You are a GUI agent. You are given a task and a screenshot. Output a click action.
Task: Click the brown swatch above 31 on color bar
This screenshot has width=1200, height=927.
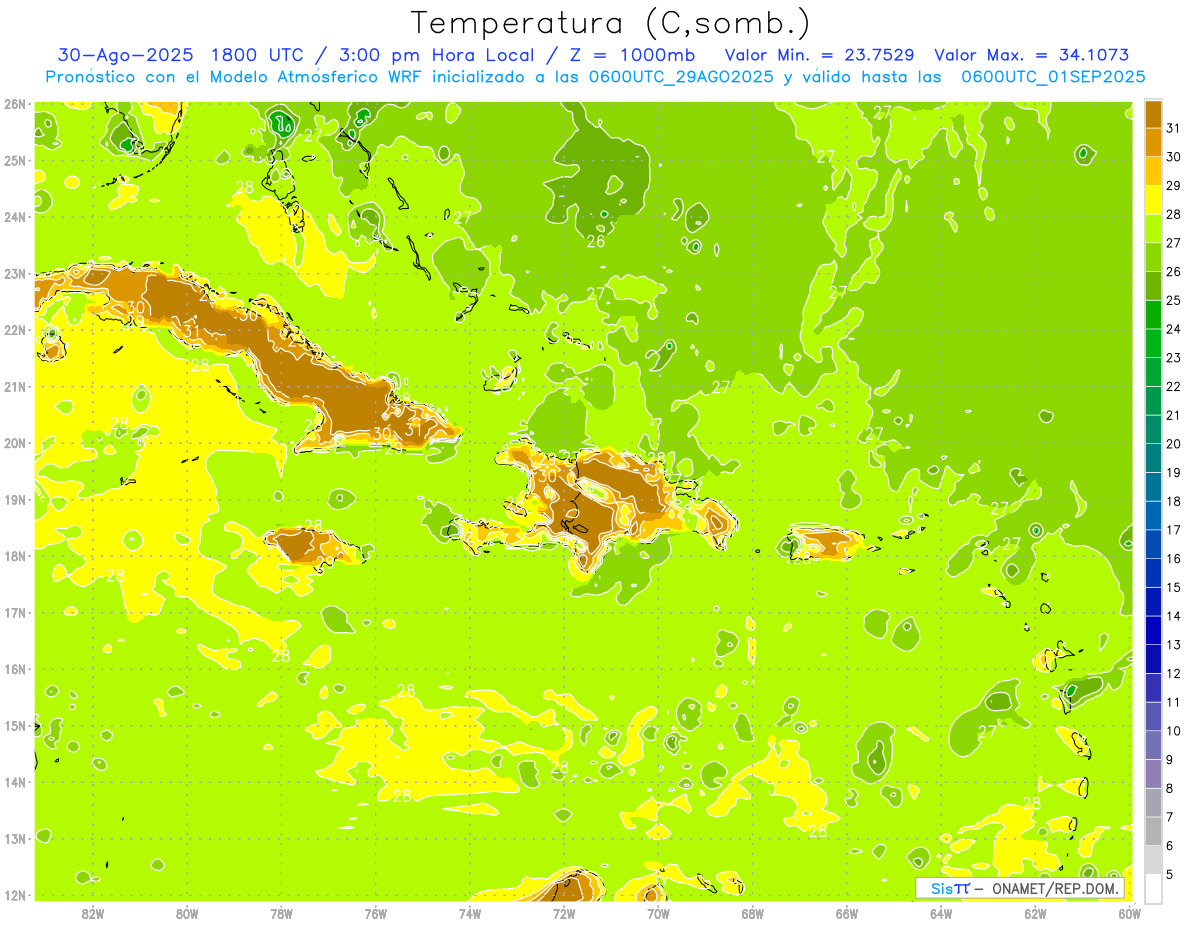[1153, 114]
